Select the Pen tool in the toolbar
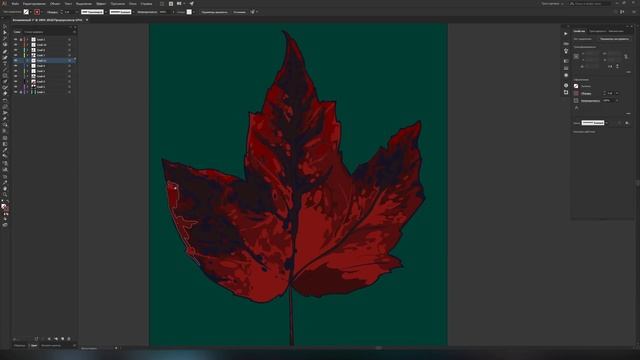Screen dimensions: 640x360 click(x=5, y=51)
